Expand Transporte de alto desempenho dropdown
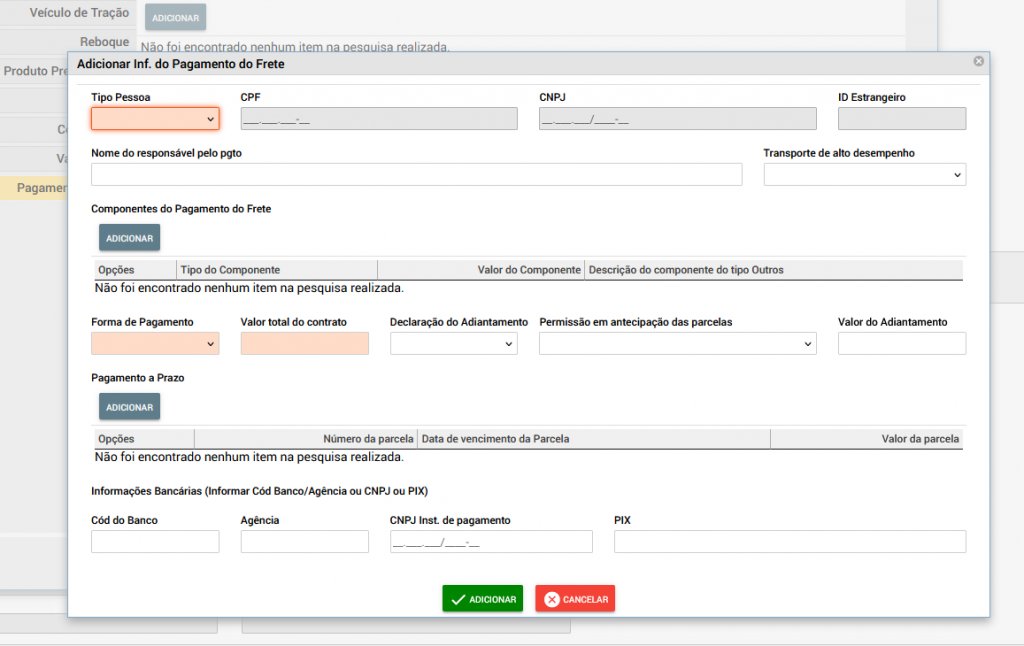Viewport: 1024px width, 646px height. (x=864, y=175)
